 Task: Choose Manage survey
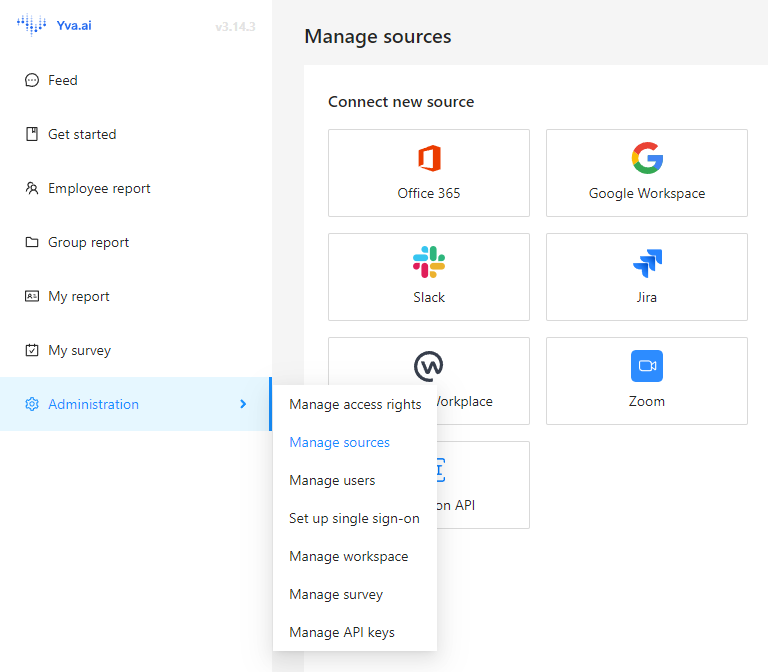(x=355, y=594)
